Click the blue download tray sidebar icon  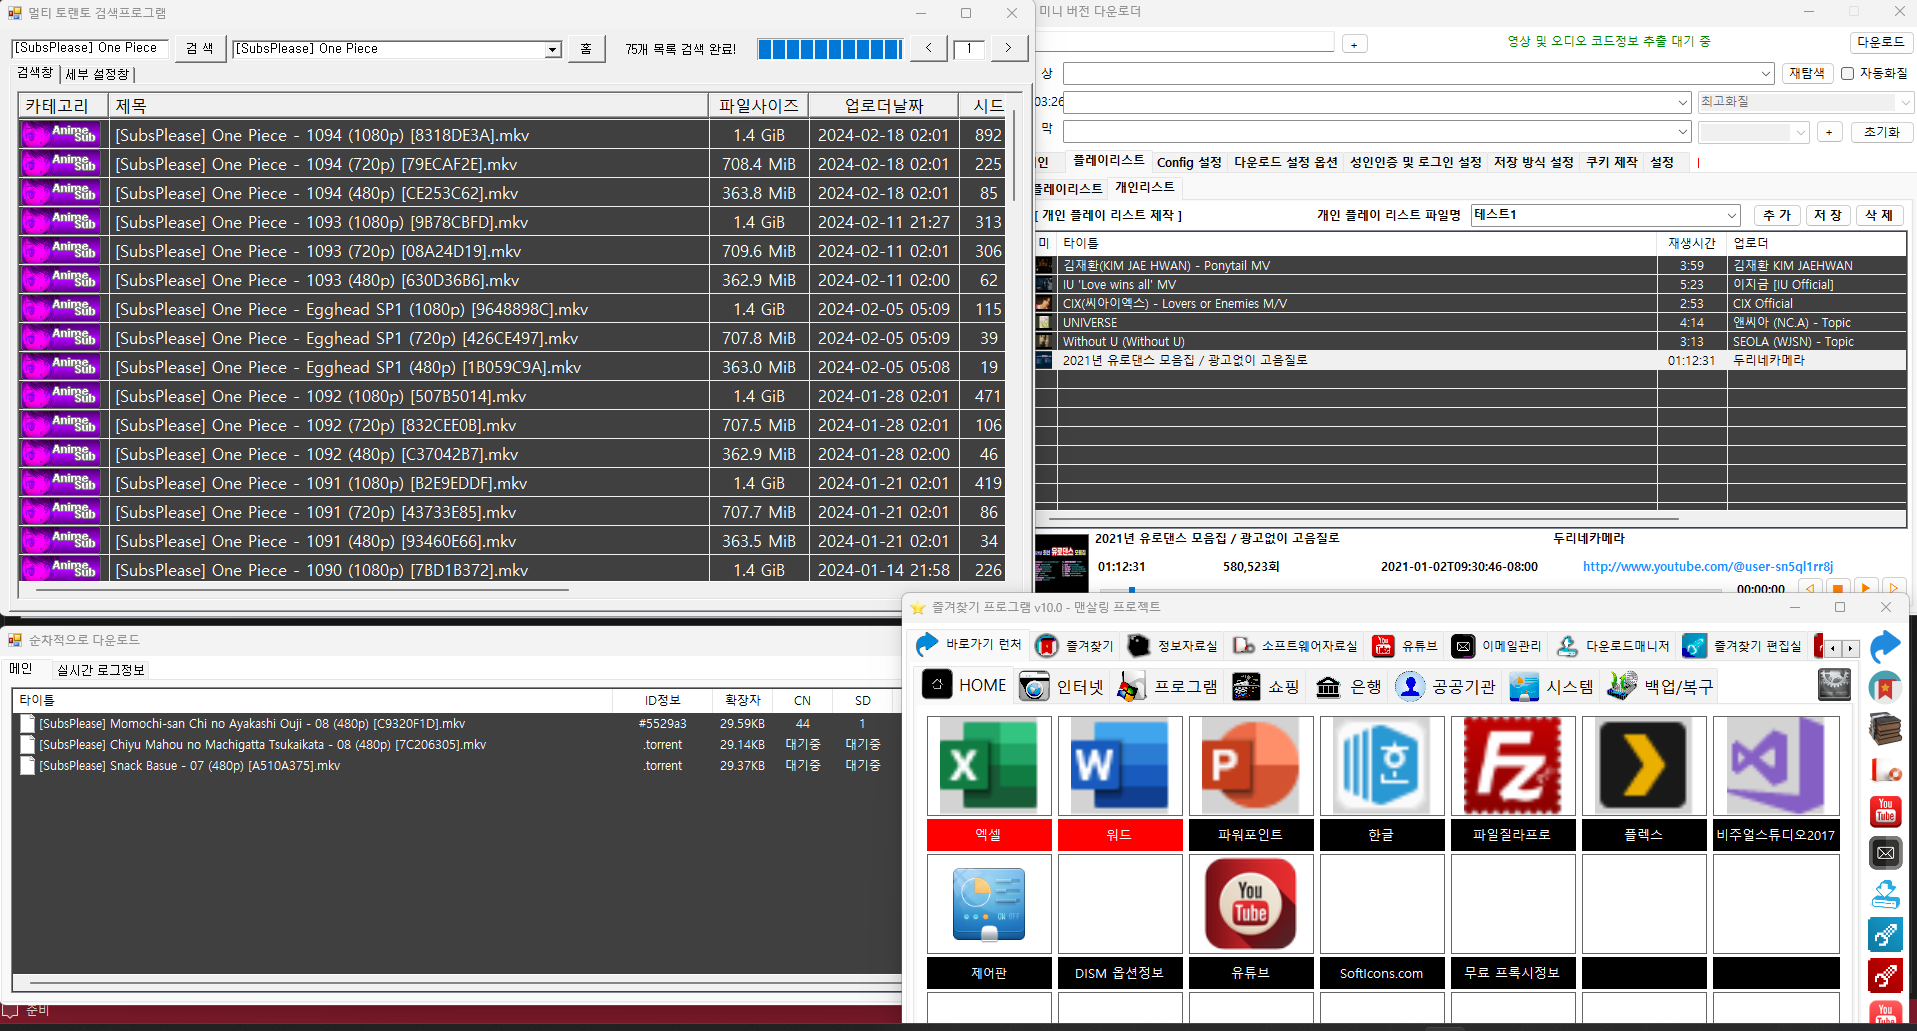[x=1885, y=894]
